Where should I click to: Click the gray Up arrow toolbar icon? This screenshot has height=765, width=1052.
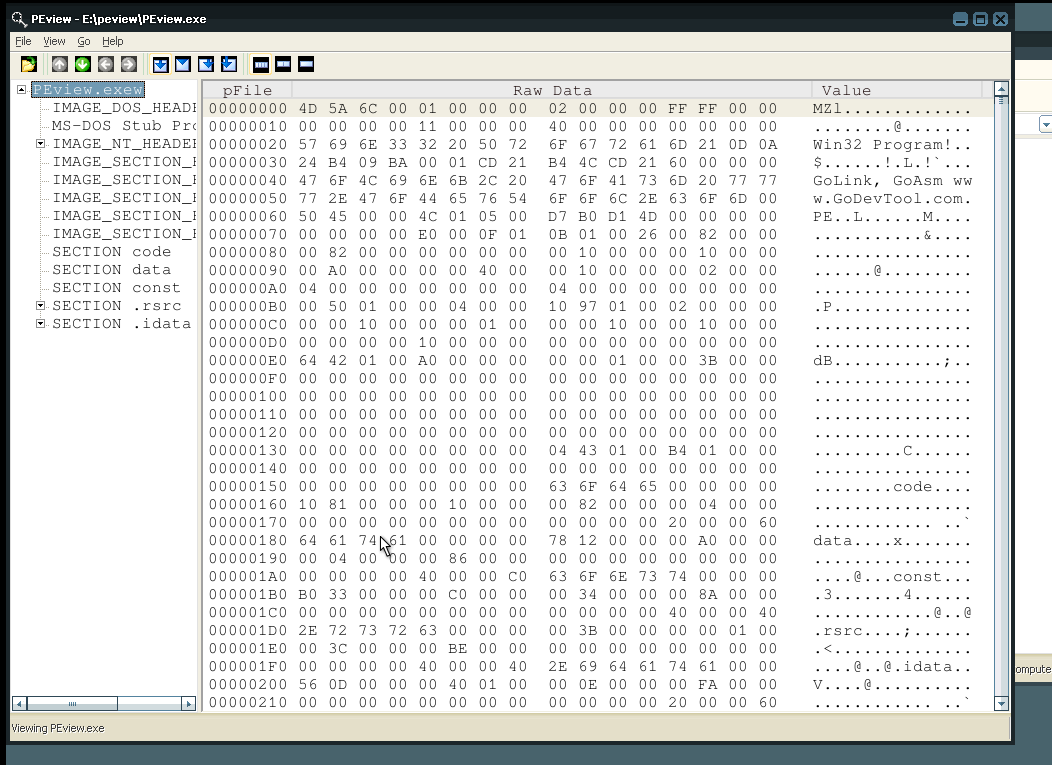point(60,64)
